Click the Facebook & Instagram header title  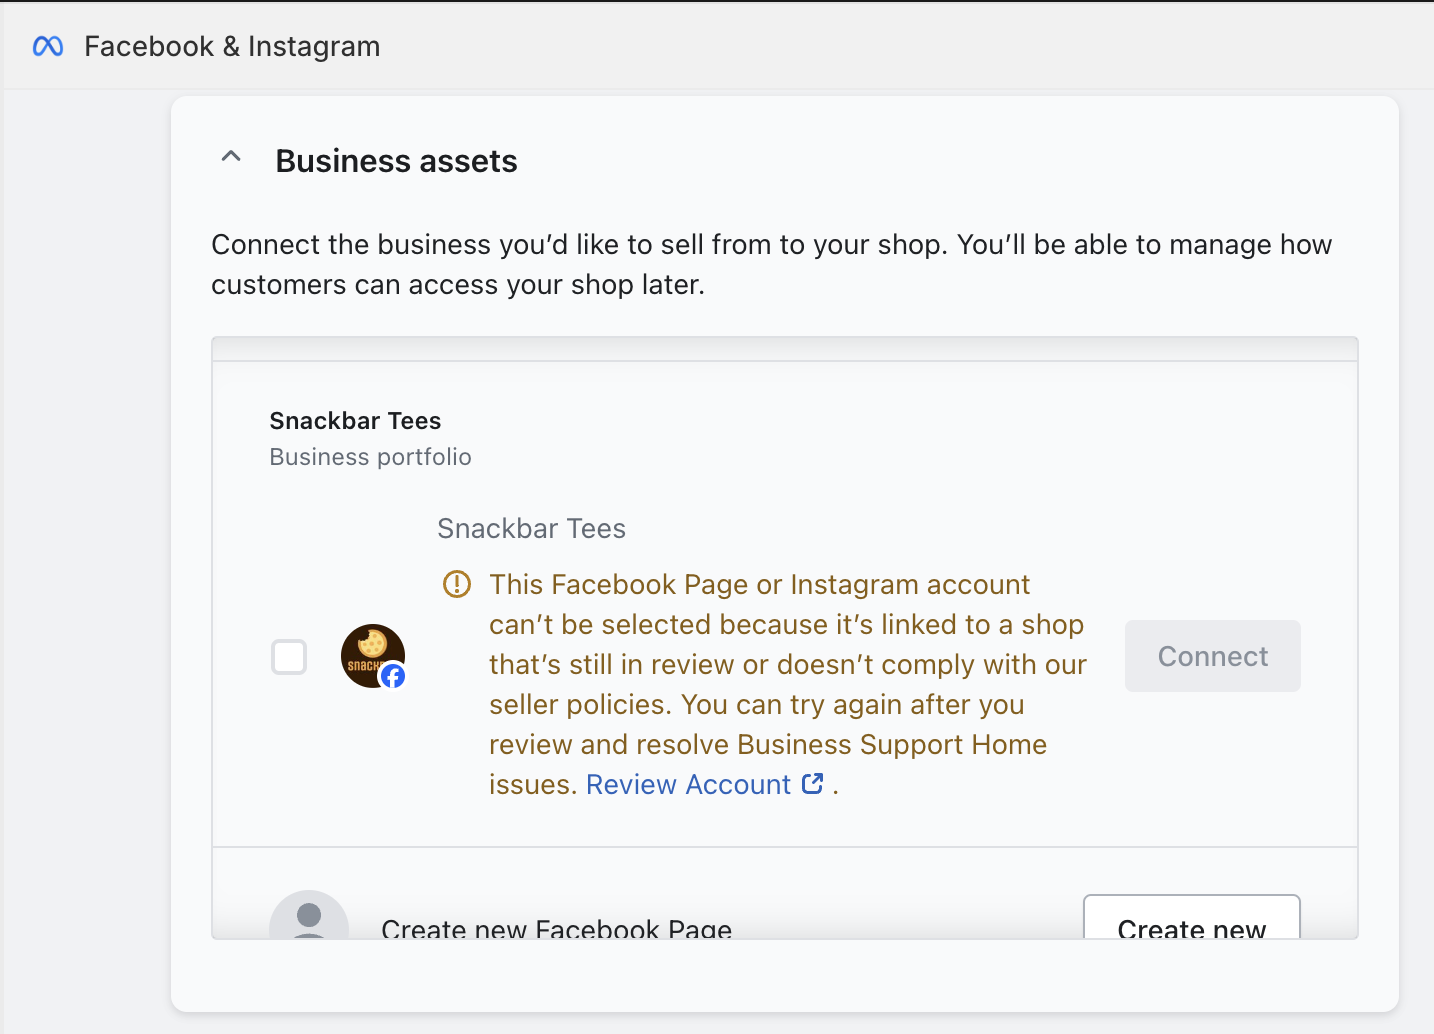232,46
